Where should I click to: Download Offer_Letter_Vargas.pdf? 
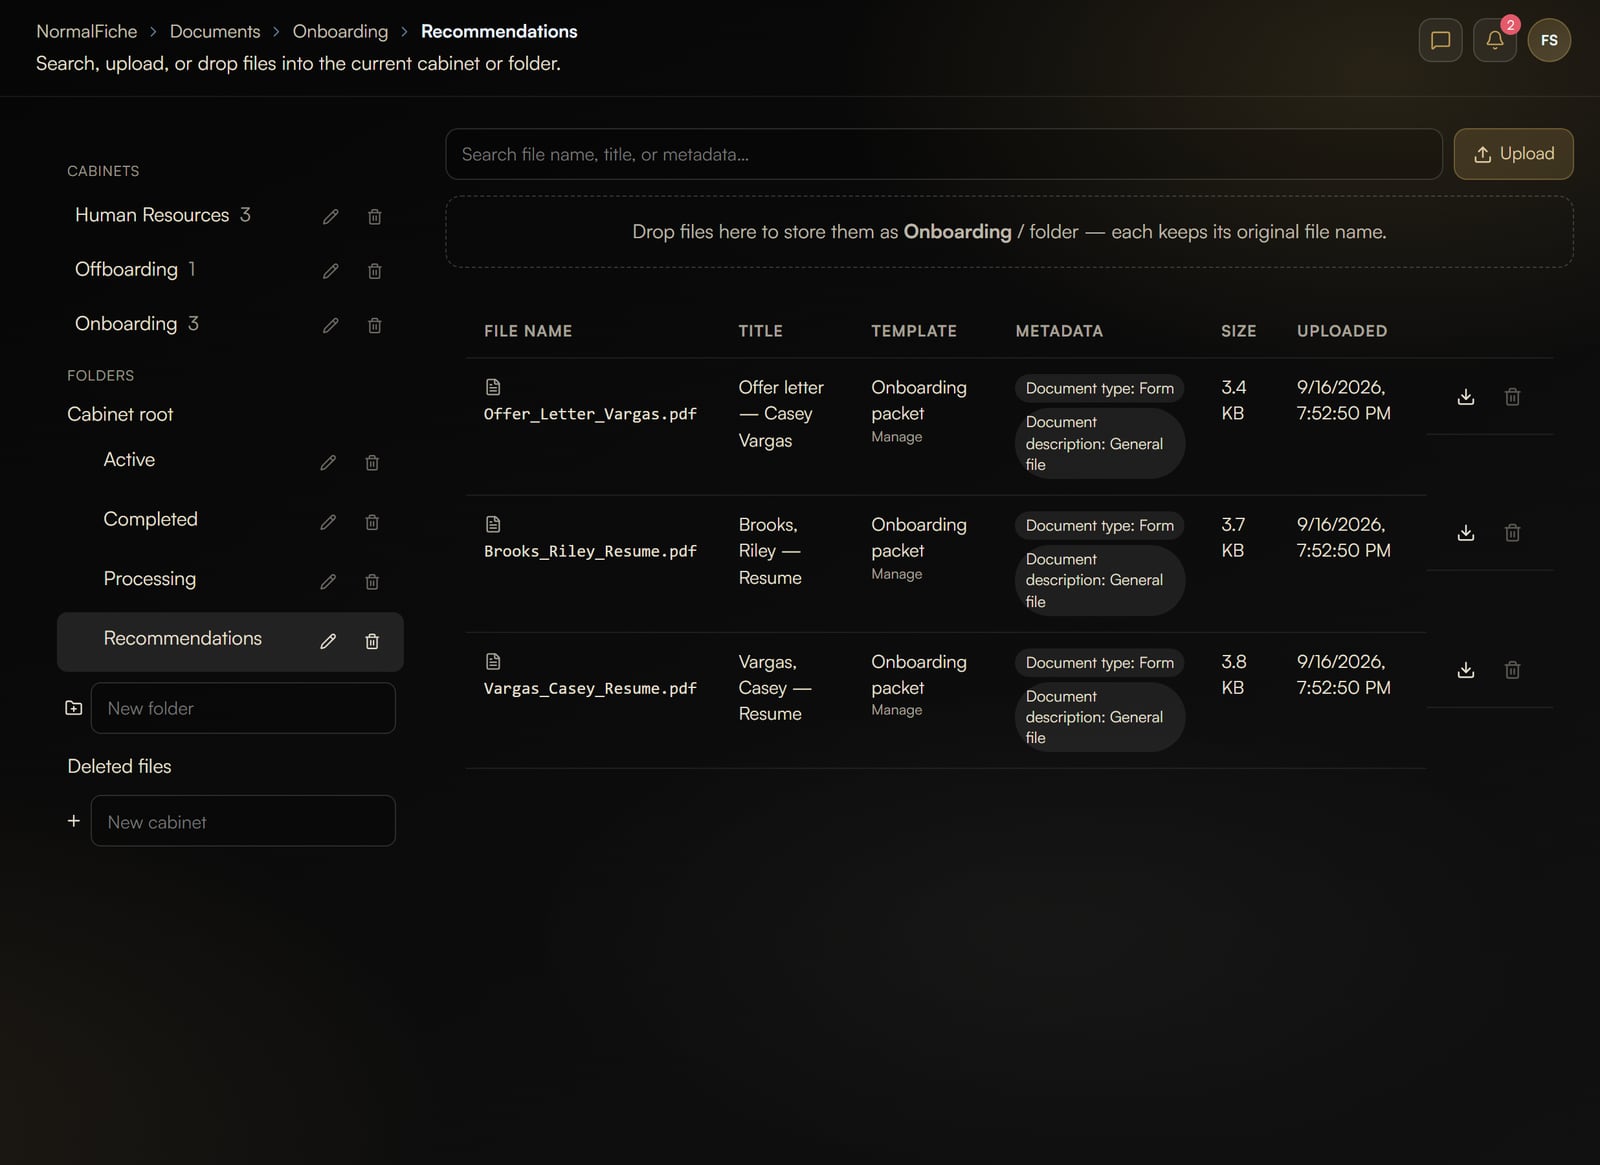tap(1466, 397)
